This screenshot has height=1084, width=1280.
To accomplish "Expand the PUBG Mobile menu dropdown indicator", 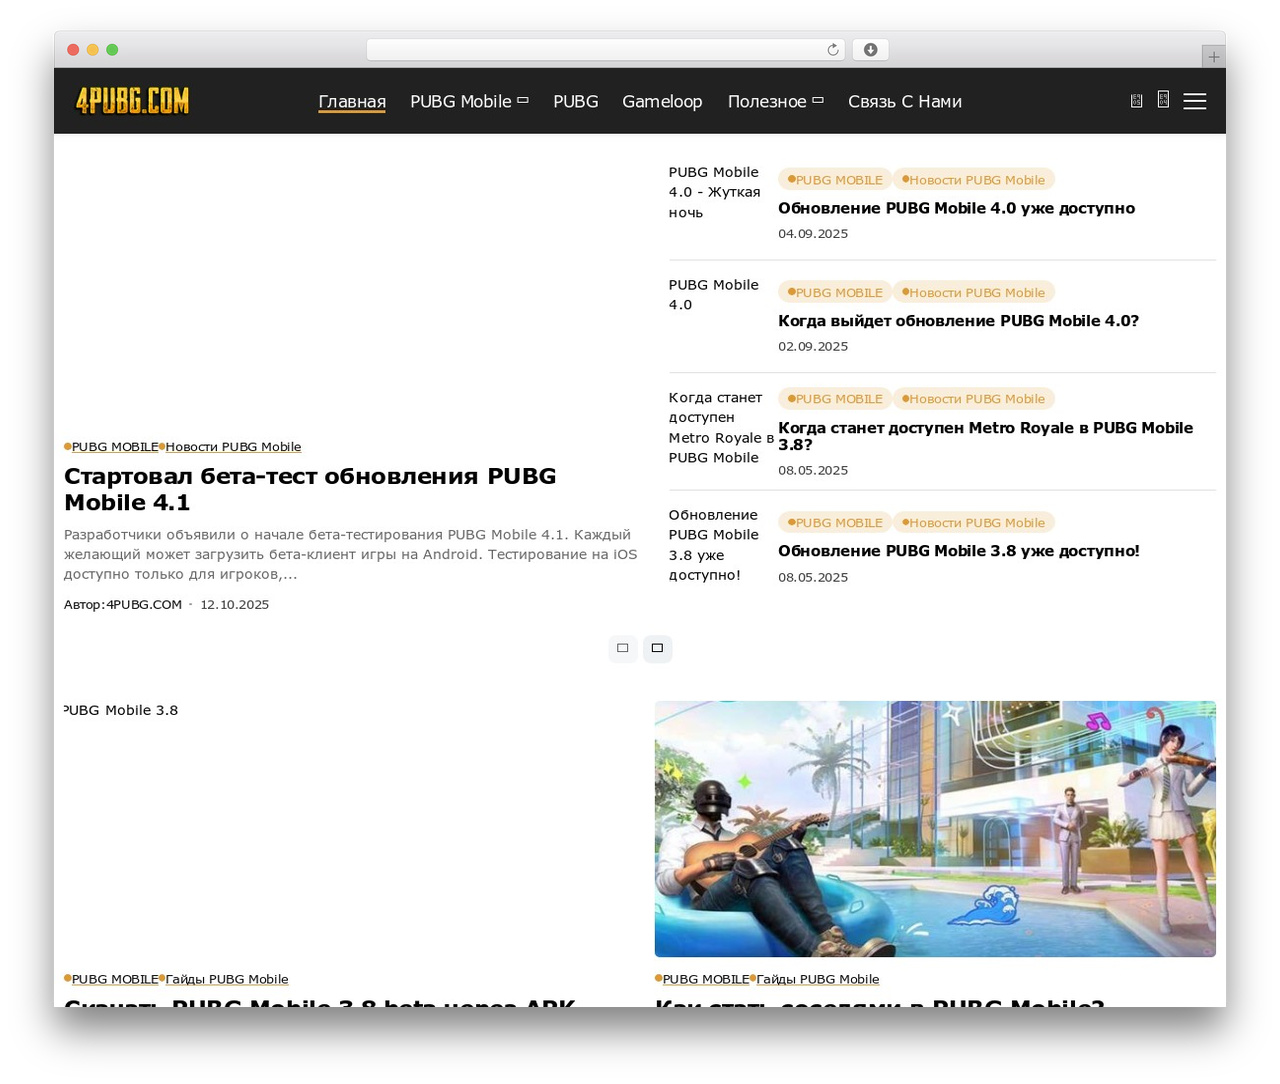I will coord(523,100).
